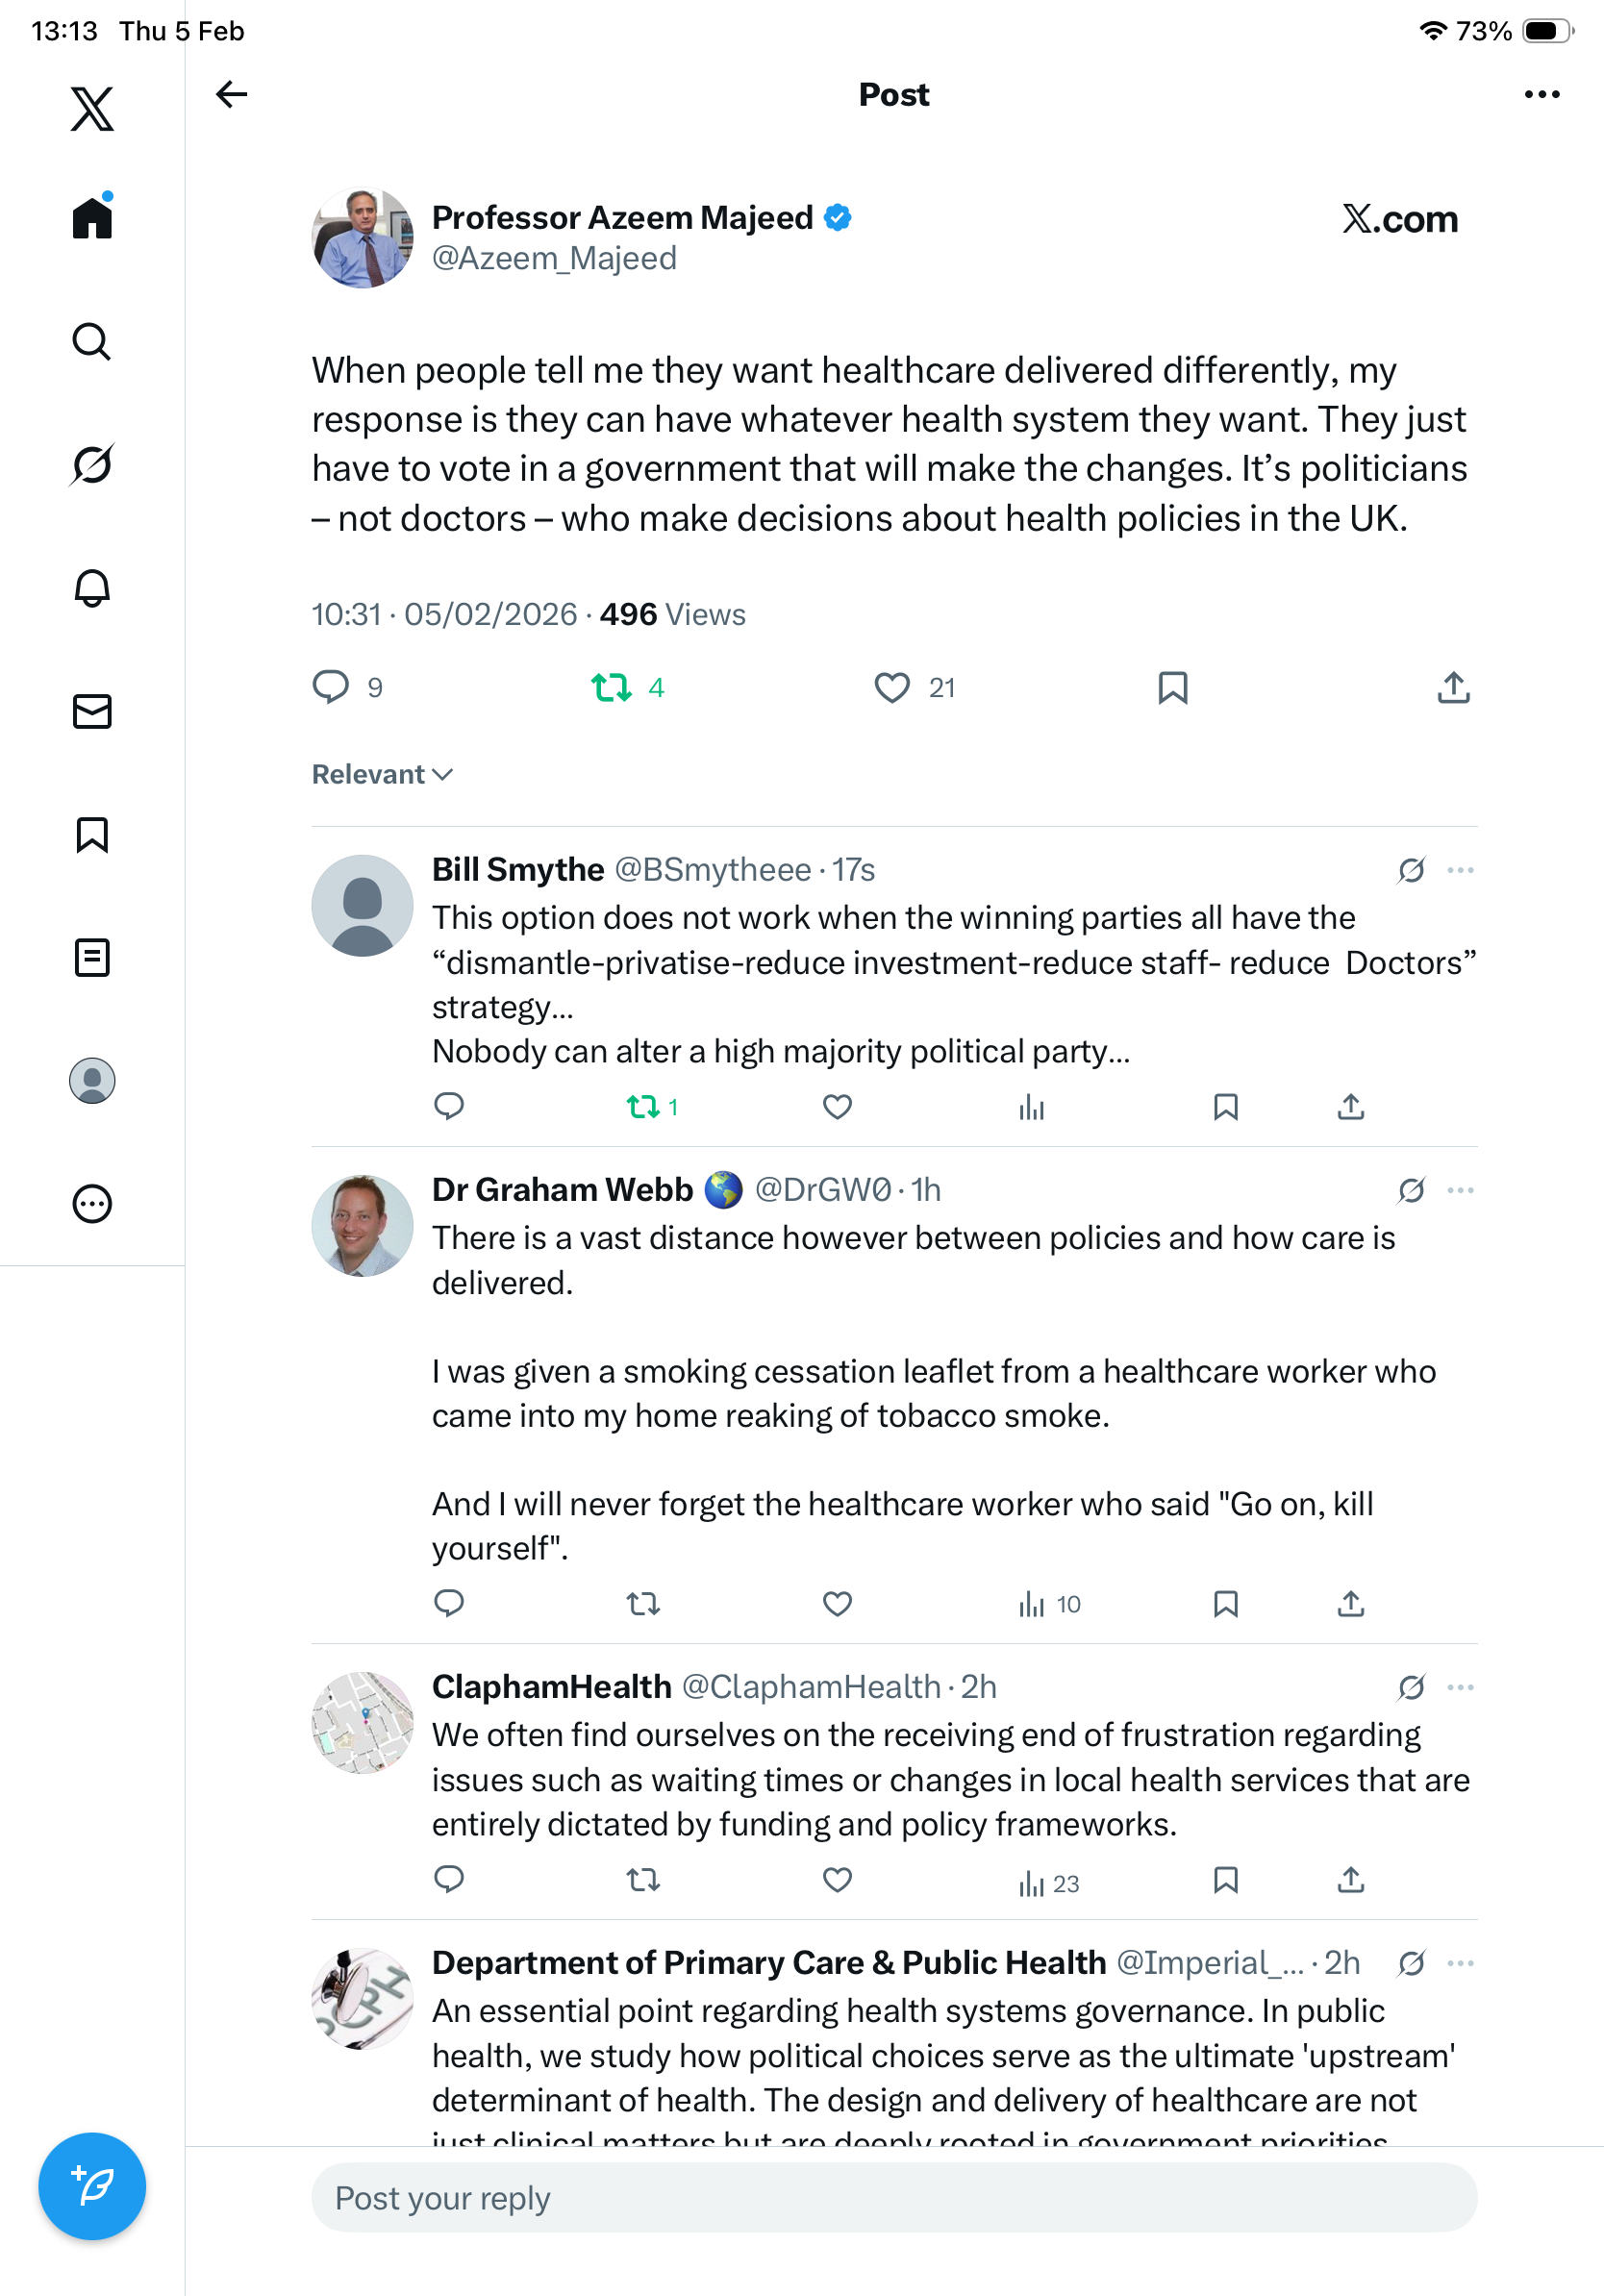1604x2296 pixels.
Task: Go back using the back arrow
Action: coord(231,95)
